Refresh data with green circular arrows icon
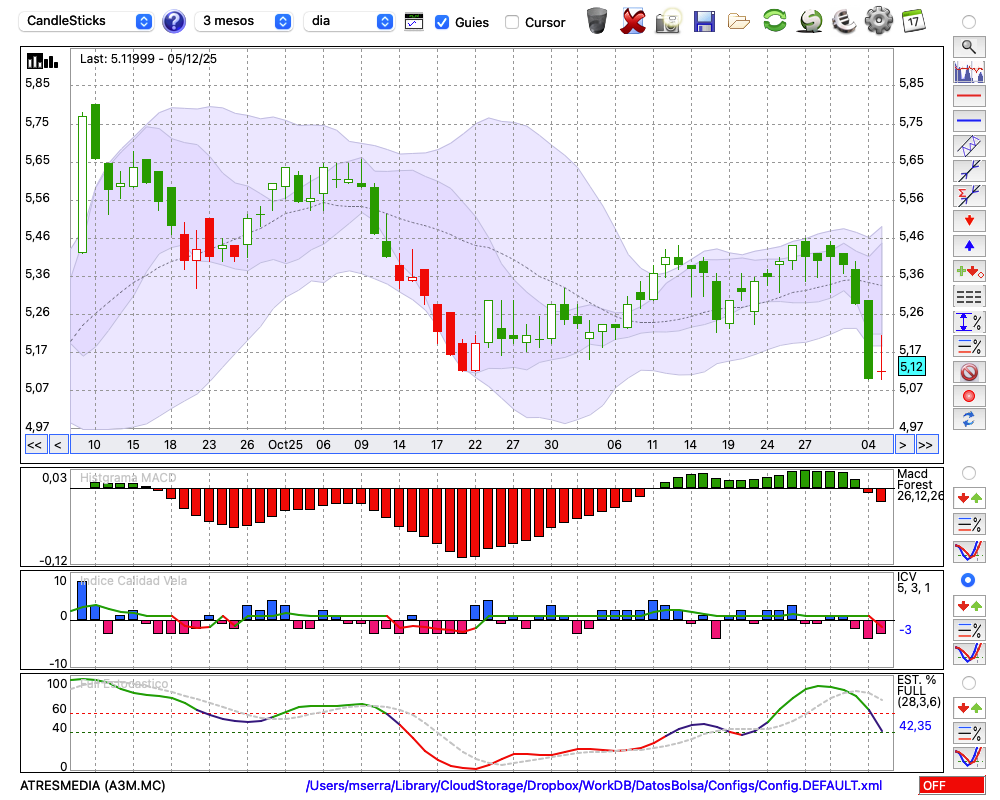The width and height of the screenshot is (1000, 800). (774, 21)
